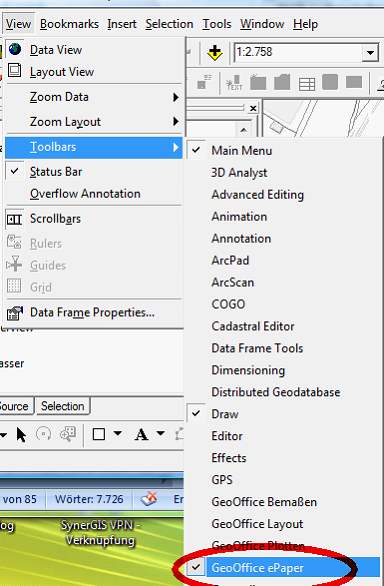Click the Data View globe icon
The width and height of the screenshot is (384, 586).
tap(15, 49)
